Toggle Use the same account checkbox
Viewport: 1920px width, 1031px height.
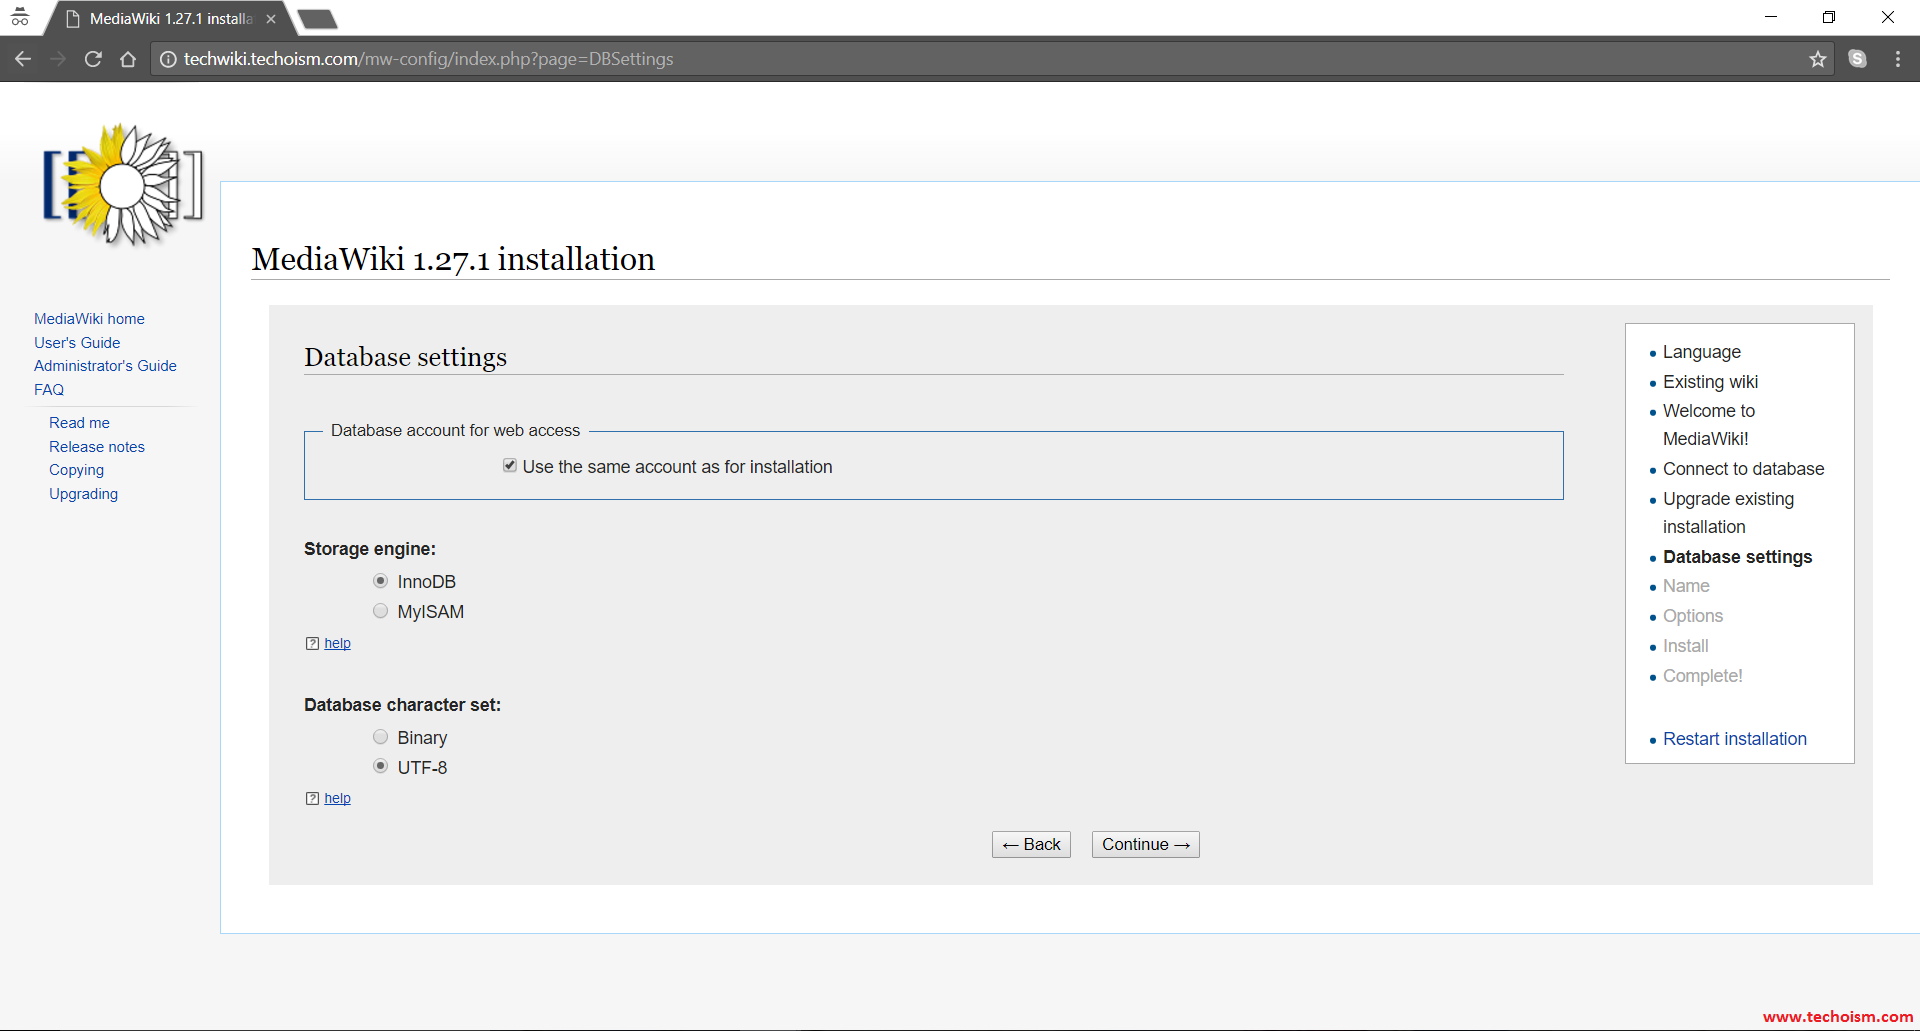coord(510,466)
